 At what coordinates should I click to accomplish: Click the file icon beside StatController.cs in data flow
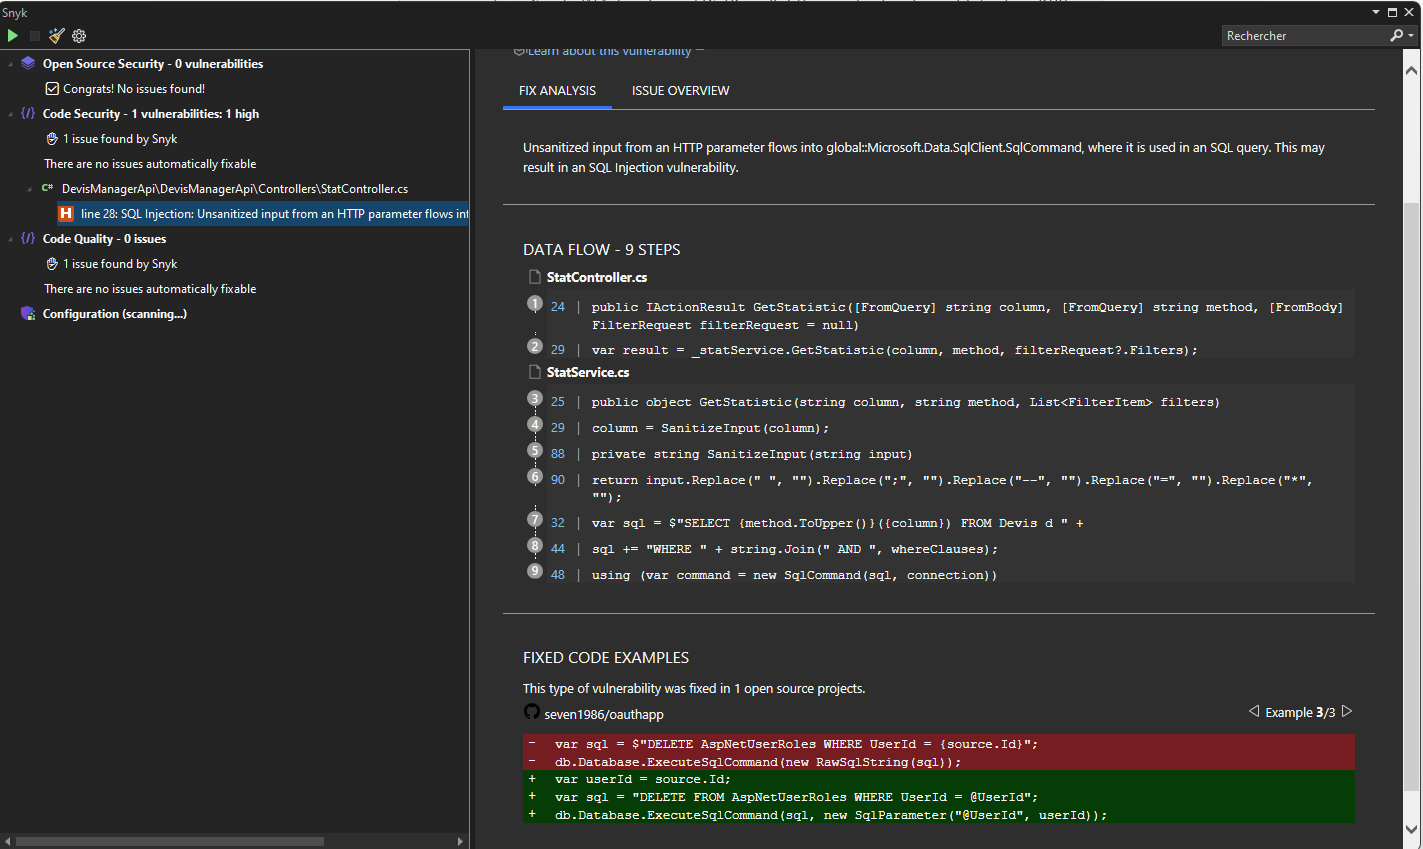tap(535, 277)
